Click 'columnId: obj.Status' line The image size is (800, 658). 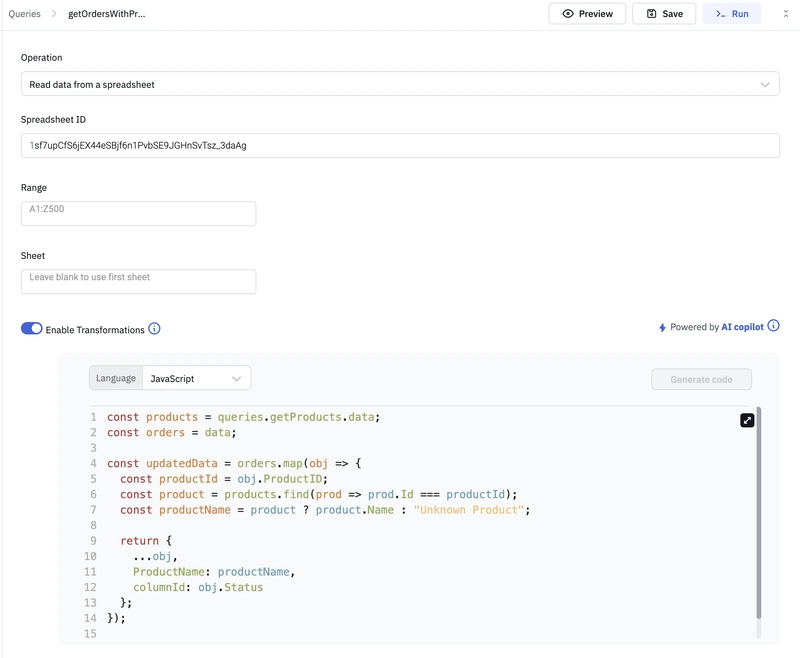pos(198,587)
